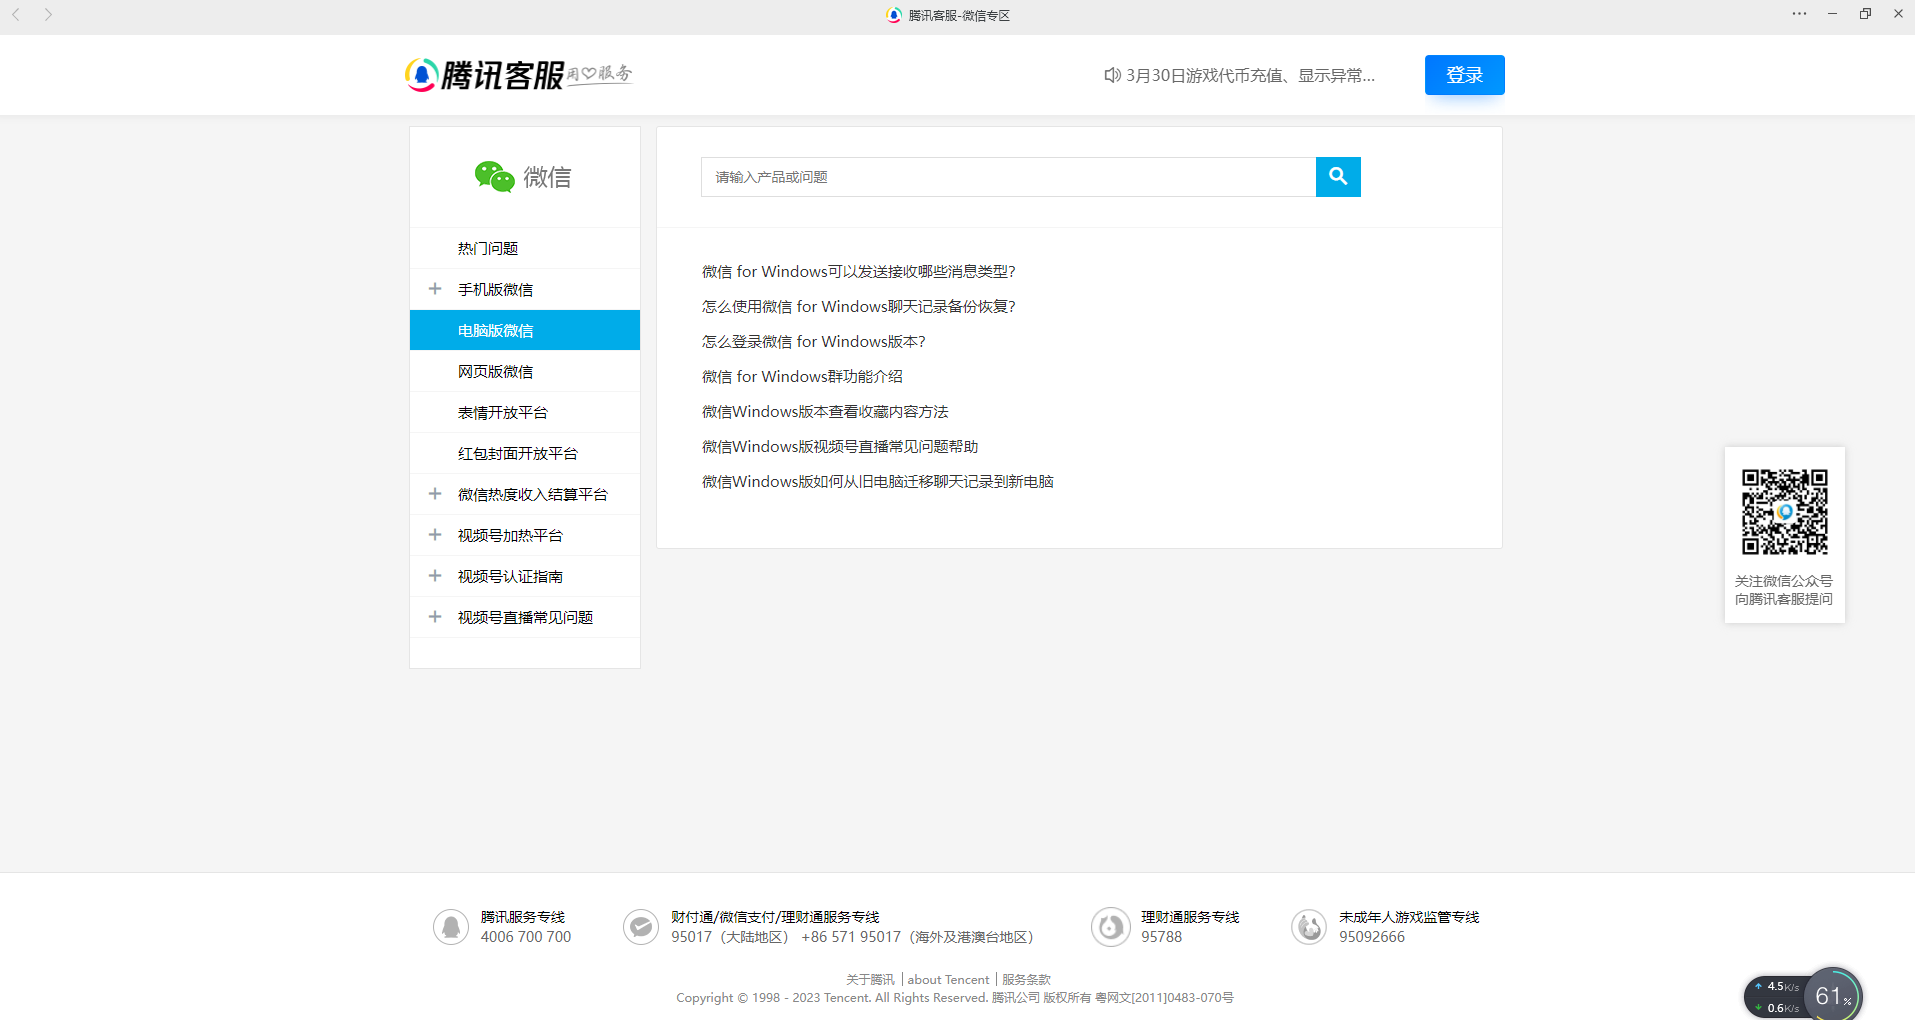Click the QR code image

point(1785,512)
